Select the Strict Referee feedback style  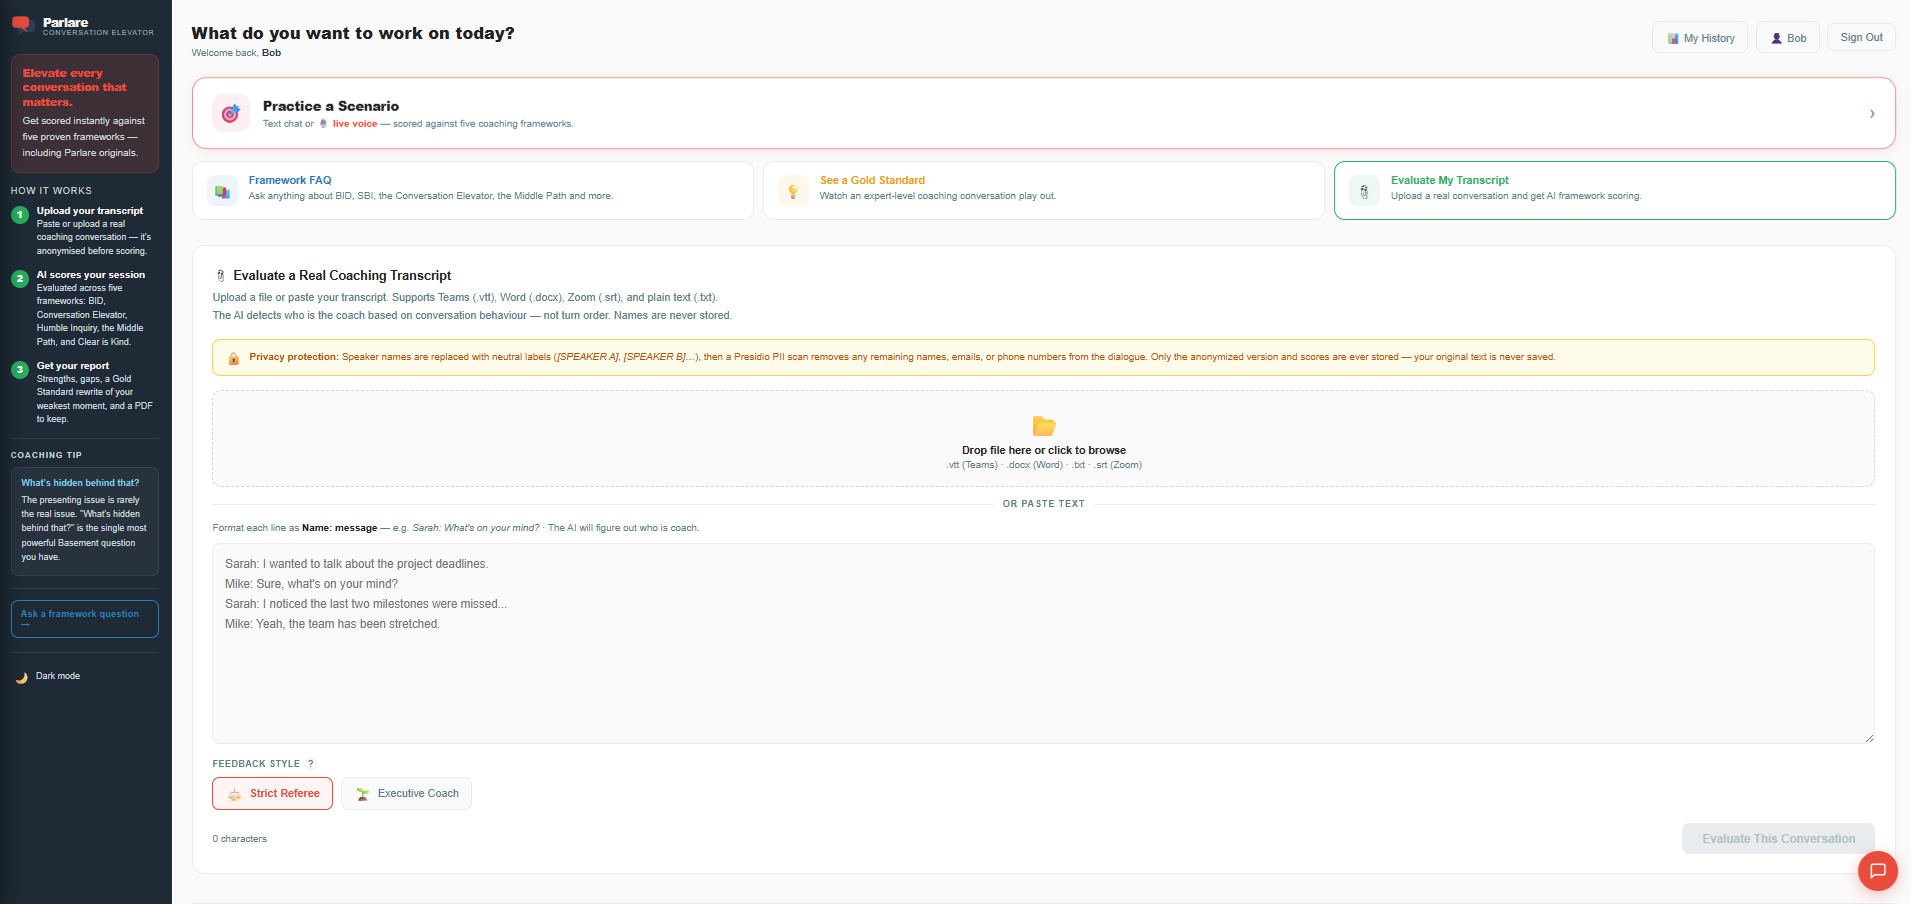[x=272, y=794]
